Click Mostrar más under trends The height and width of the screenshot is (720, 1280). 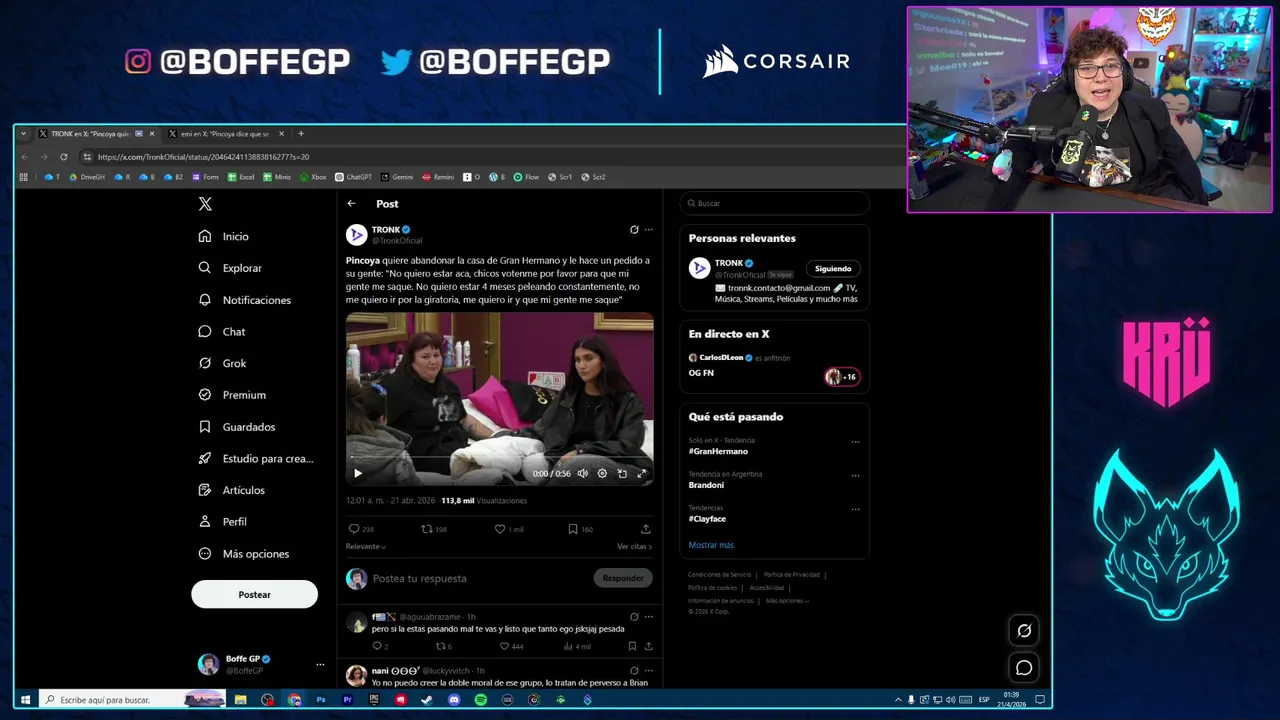tap(711, 546)
